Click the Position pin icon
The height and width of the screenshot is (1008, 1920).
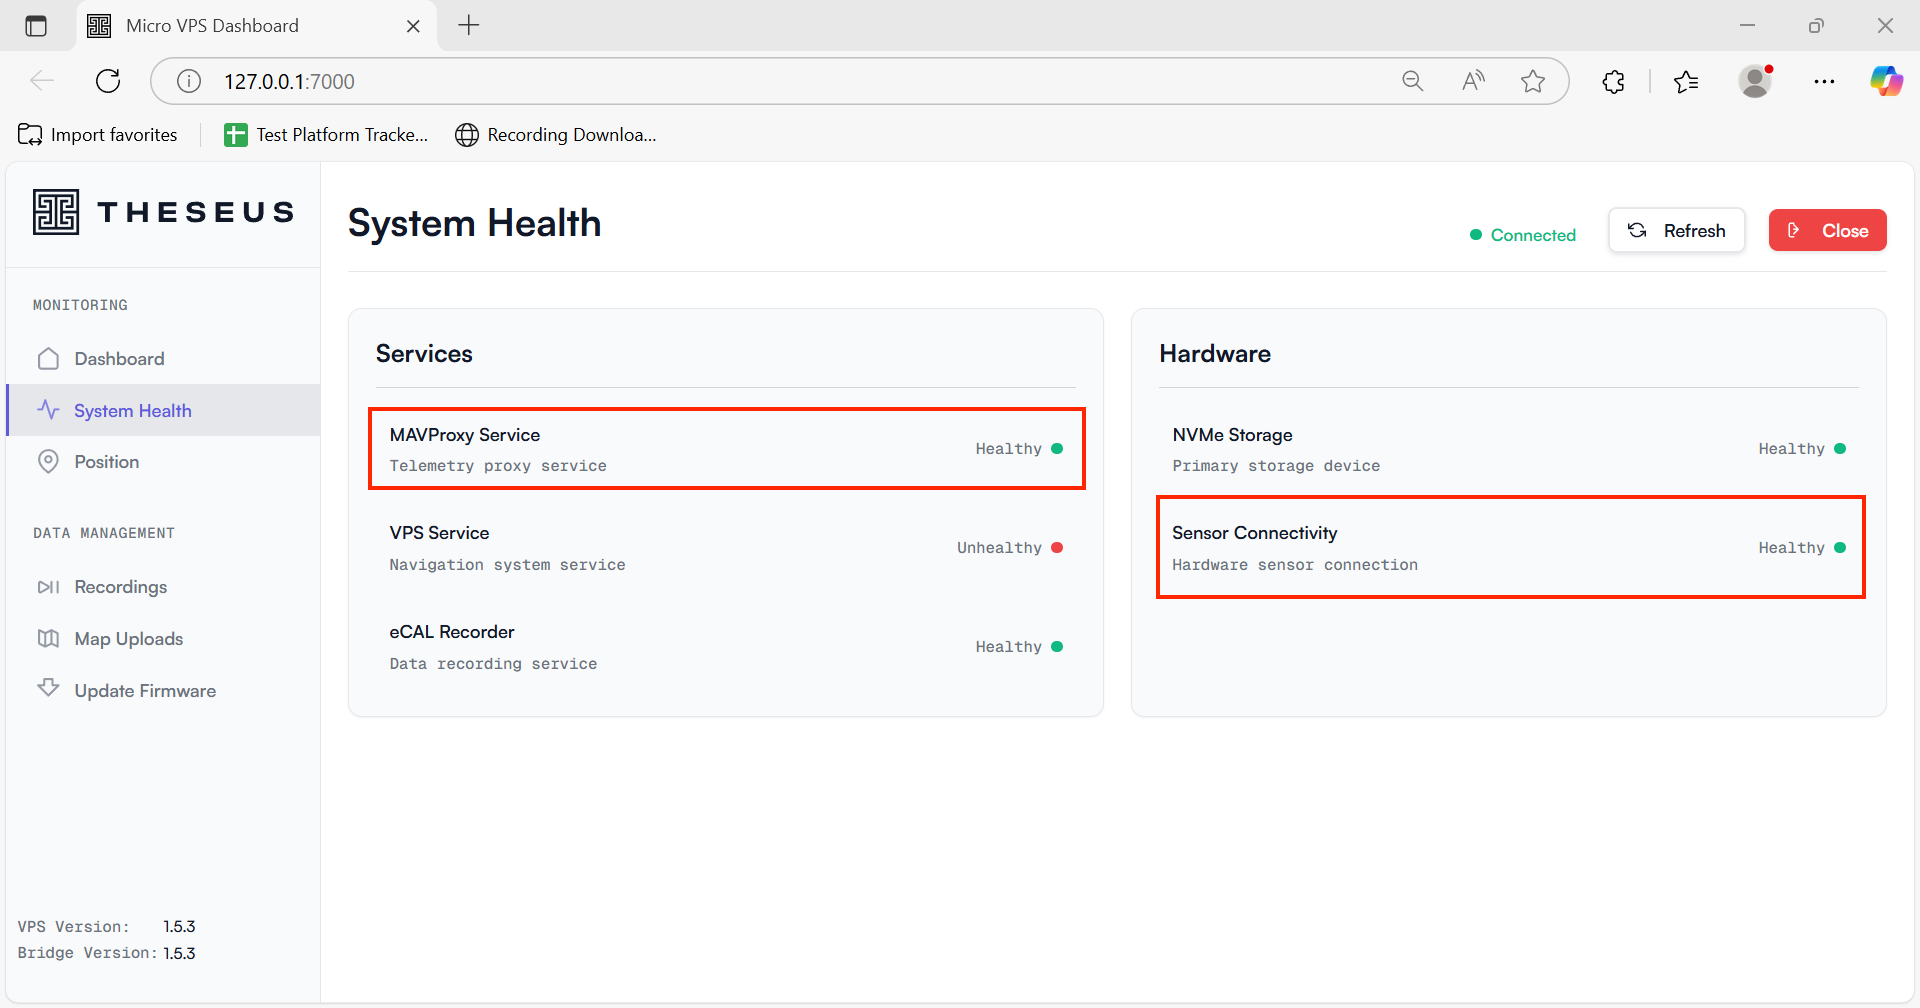[48, 462]
